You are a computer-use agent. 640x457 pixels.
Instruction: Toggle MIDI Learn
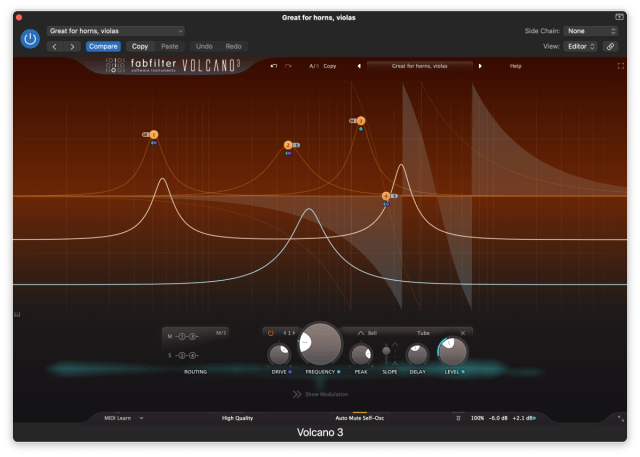118,418
